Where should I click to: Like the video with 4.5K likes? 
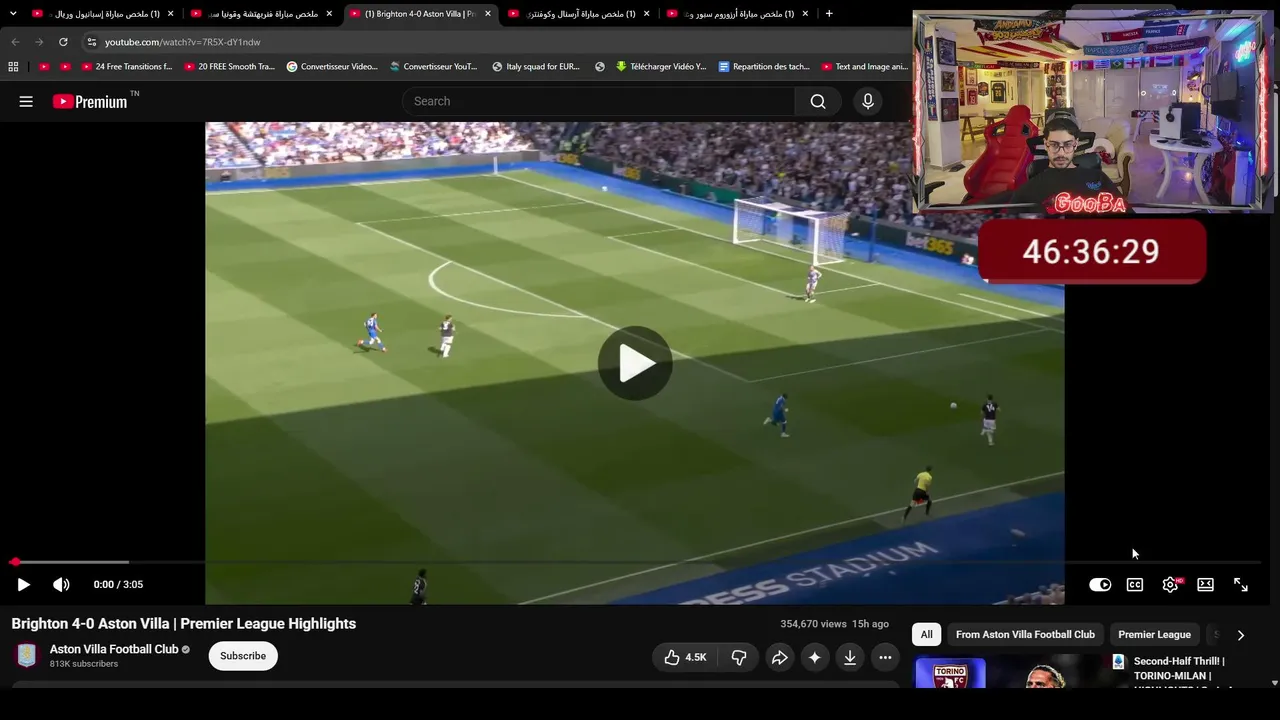click(x=685, y=657)
